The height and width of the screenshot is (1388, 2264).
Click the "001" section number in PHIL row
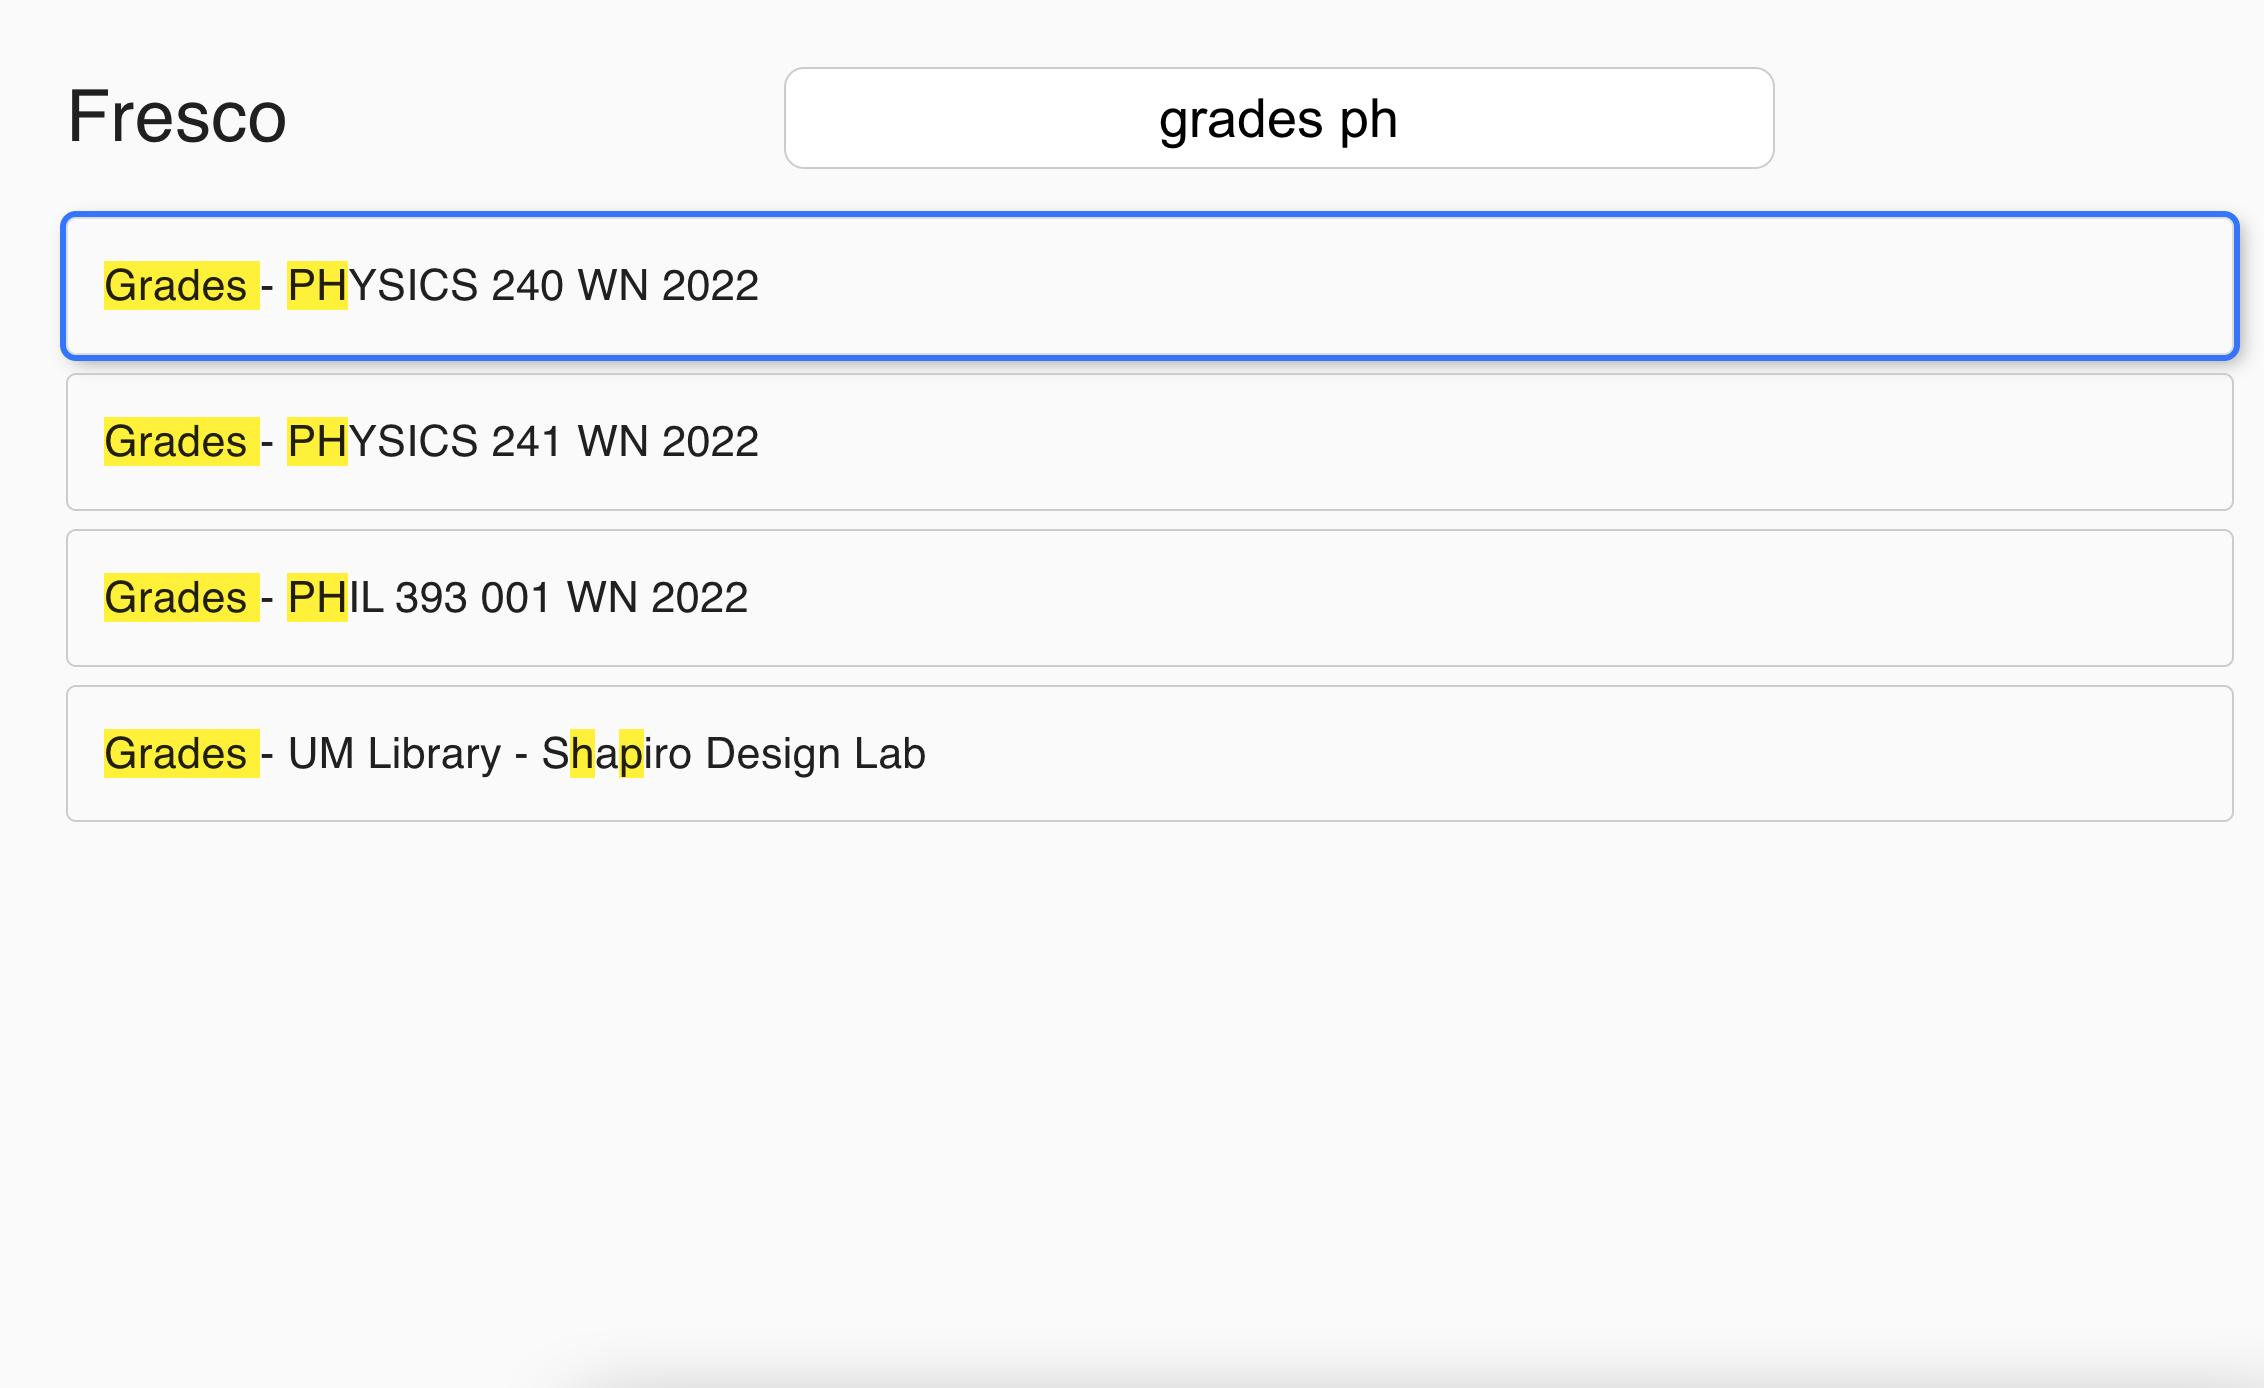click(x=516, y=598)
